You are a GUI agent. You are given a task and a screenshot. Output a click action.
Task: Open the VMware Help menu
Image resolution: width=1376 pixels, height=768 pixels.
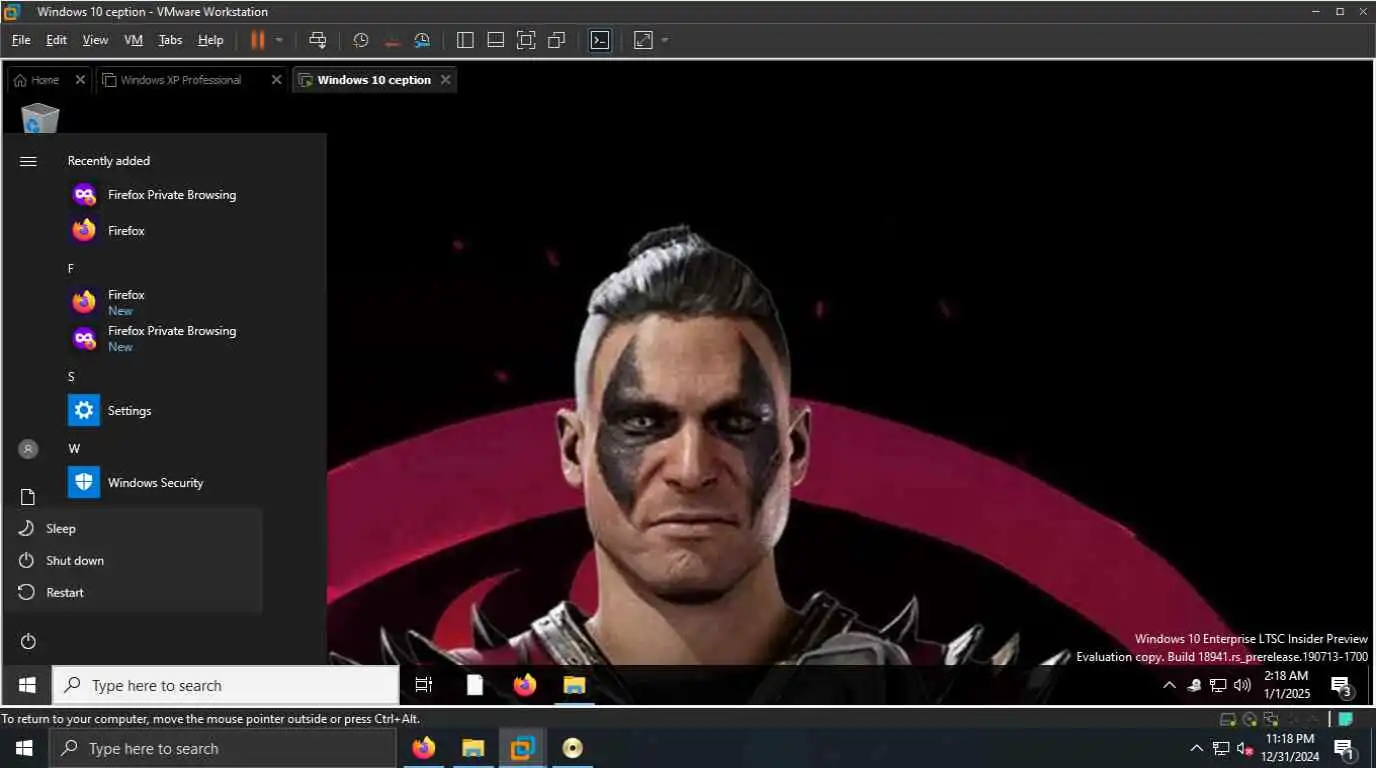(210, 40)
